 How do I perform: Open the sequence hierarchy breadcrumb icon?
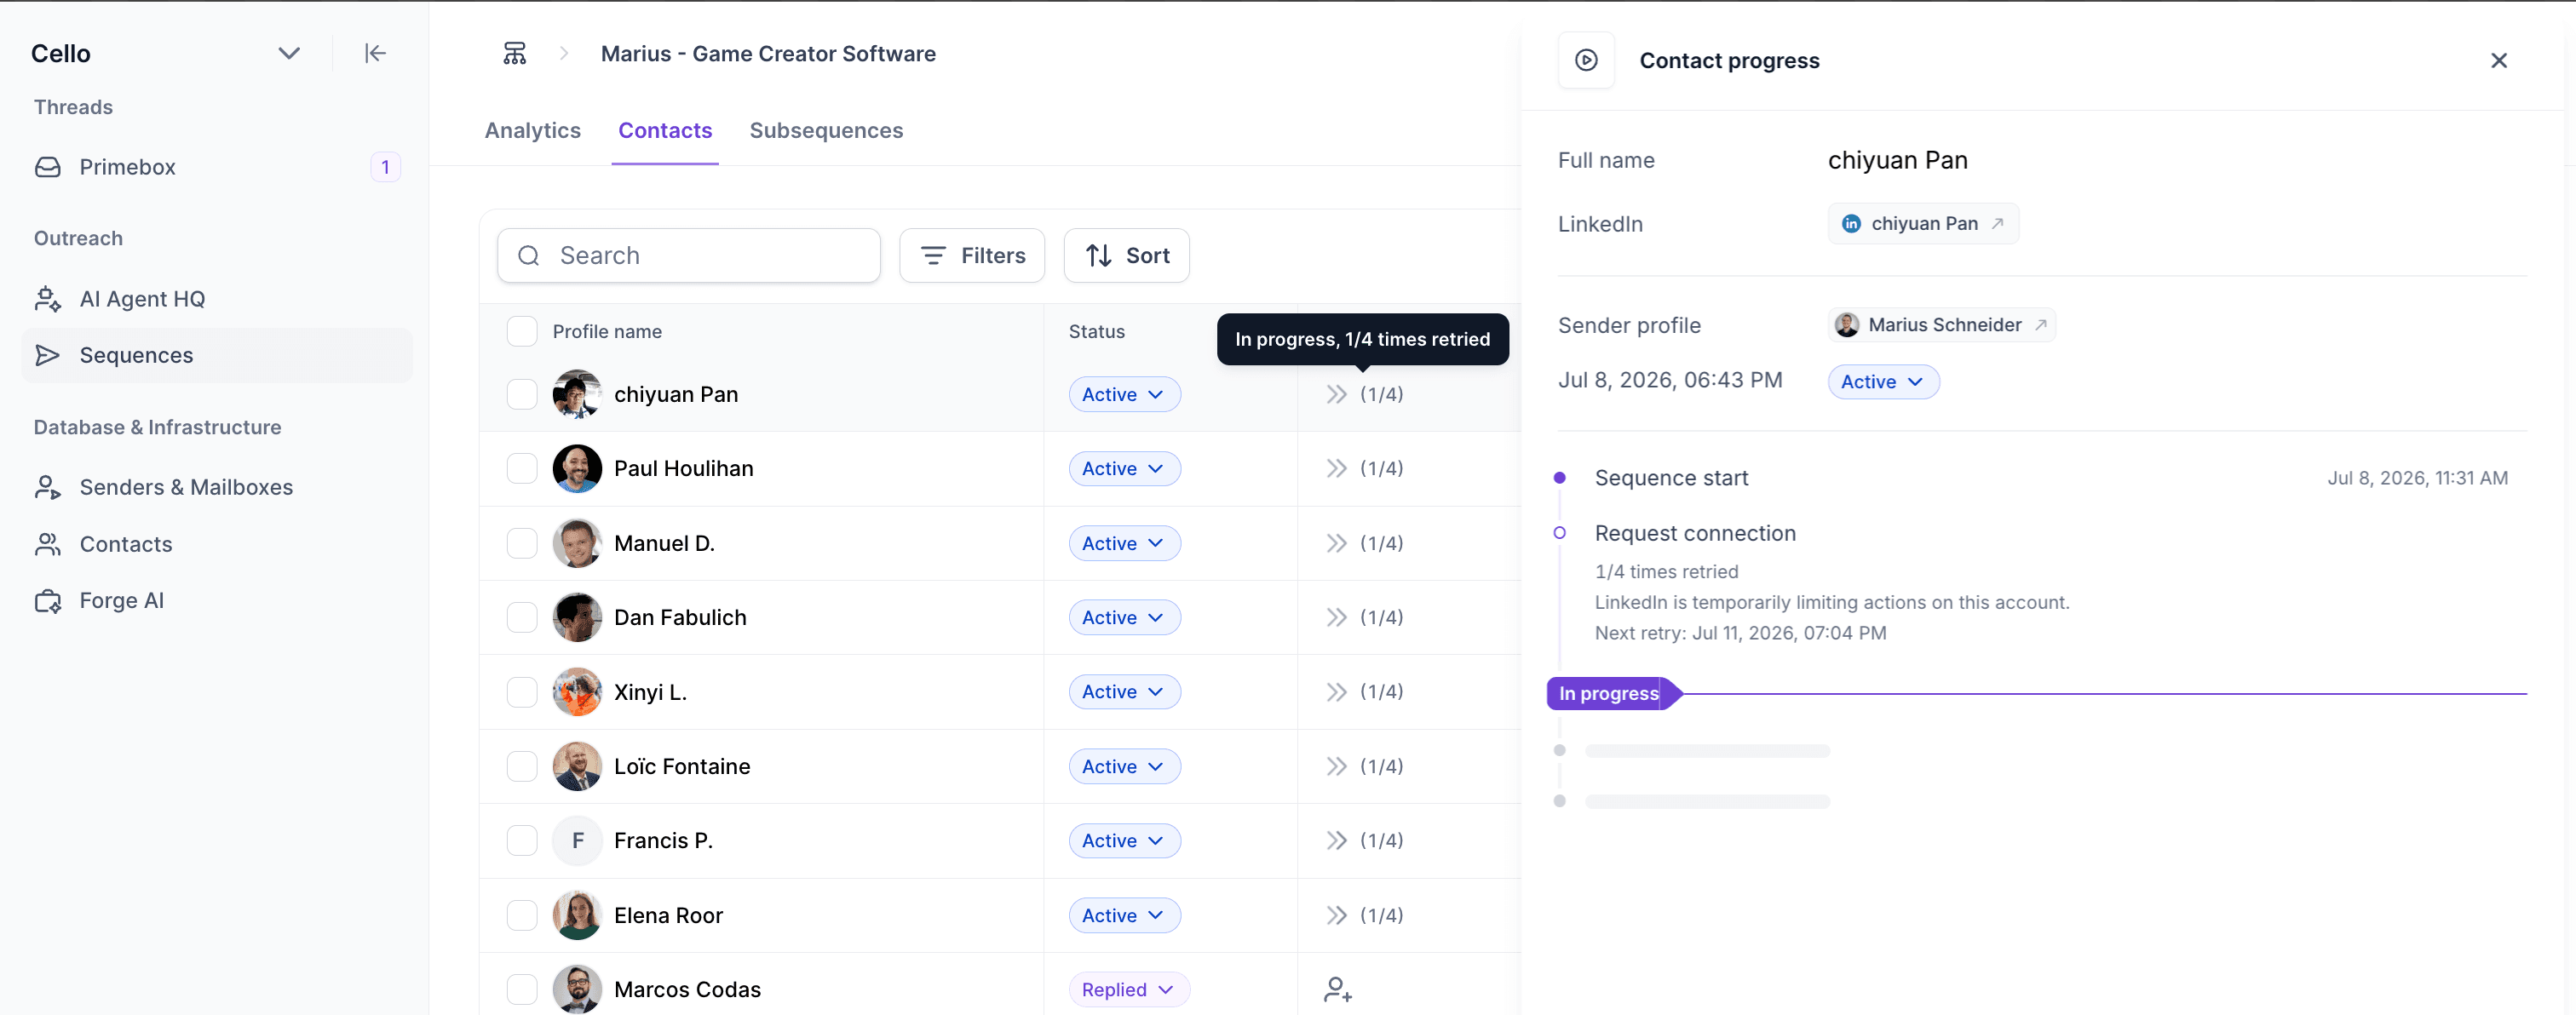click(514, 53)
